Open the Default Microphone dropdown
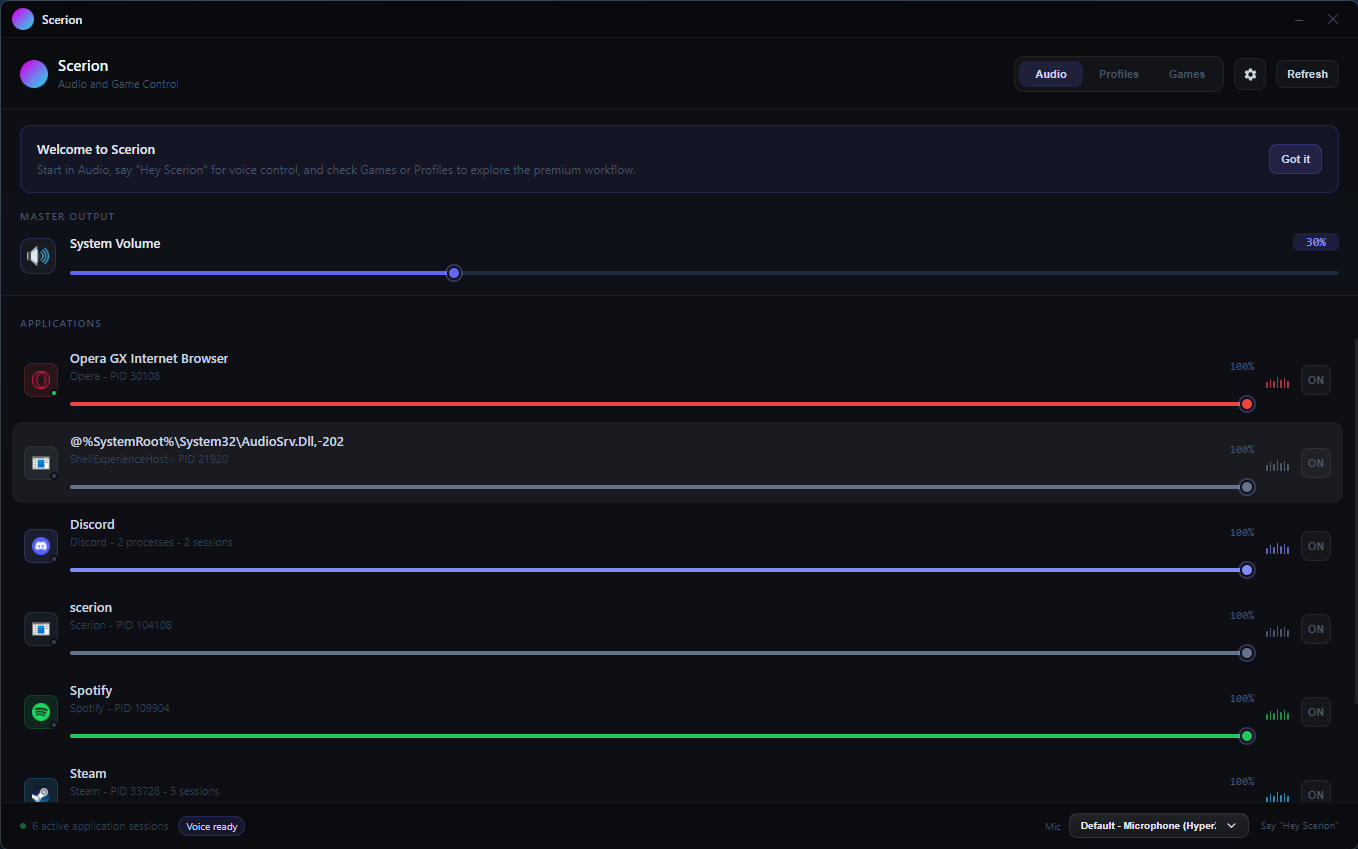The image size is (1358, 849). click(1159, 825)
